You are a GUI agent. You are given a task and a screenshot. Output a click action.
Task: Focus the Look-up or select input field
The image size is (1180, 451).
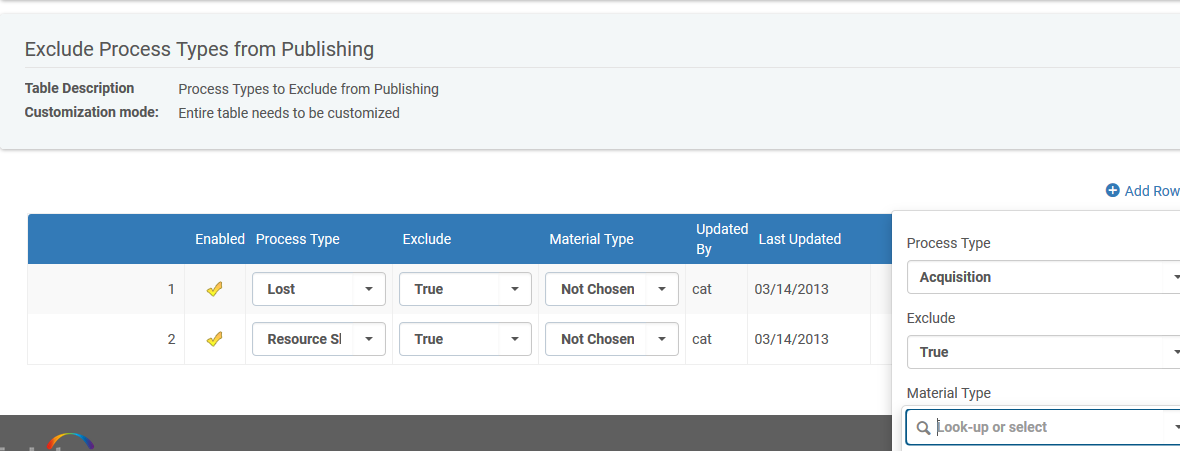1050,428
